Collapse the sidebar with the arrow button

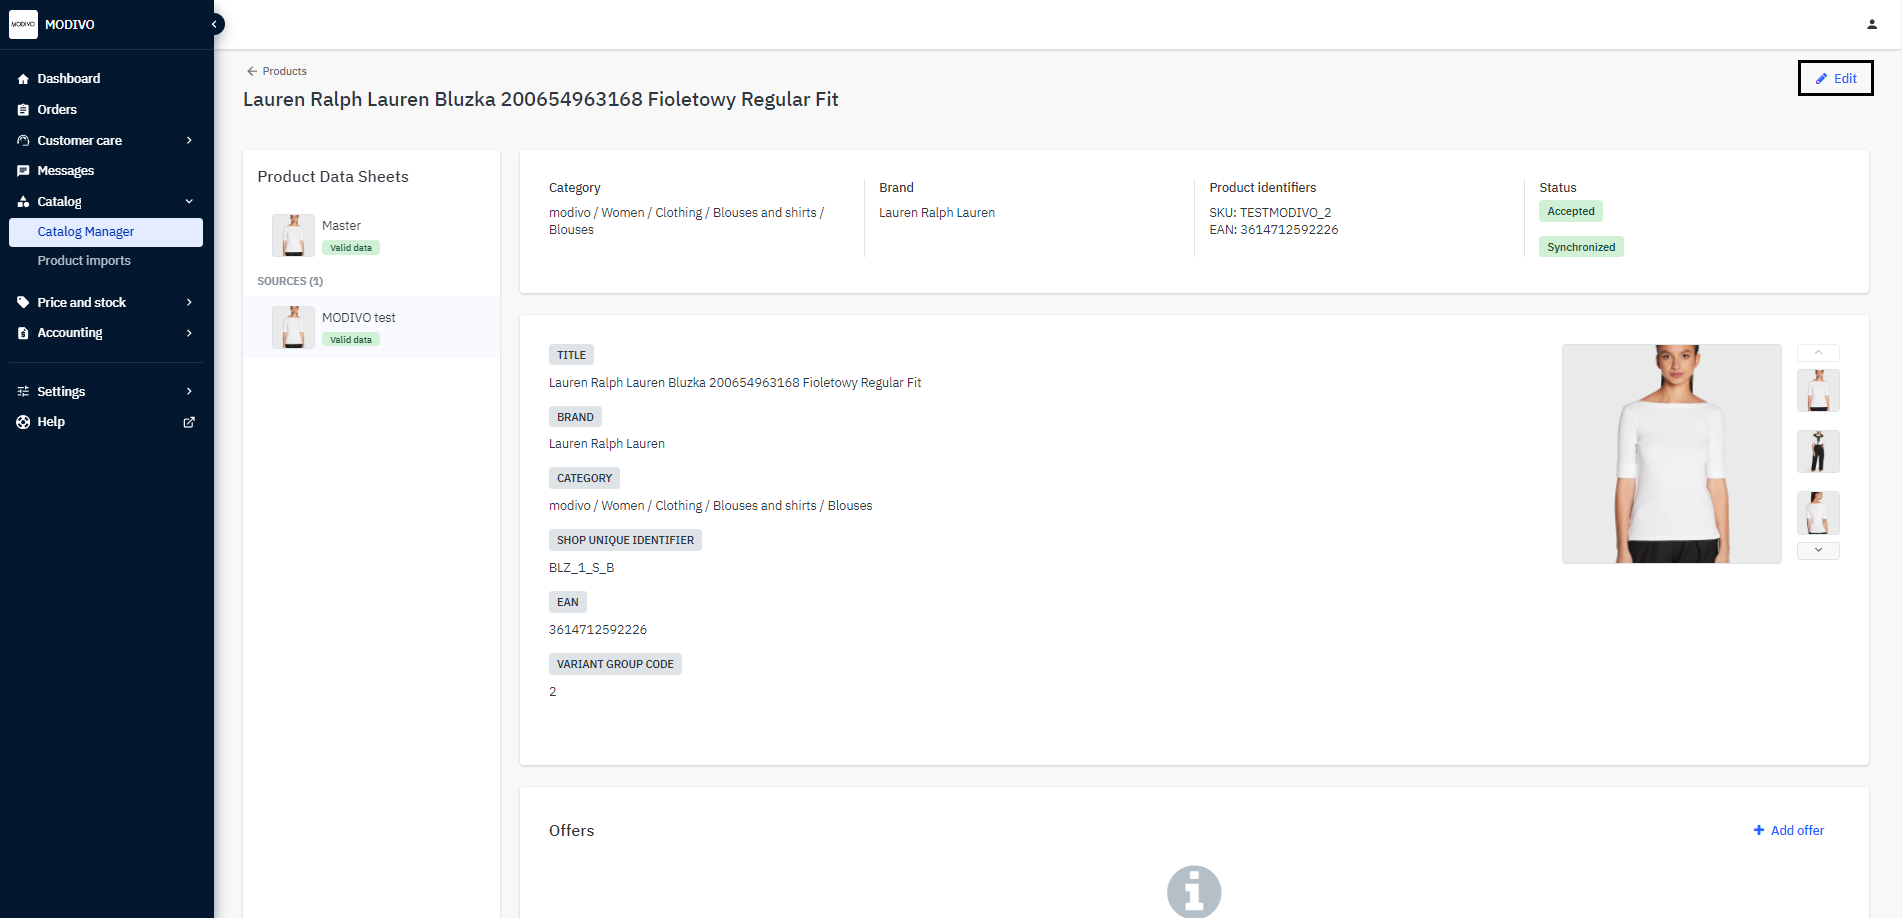pyautogui.click(x=214, y=24)
